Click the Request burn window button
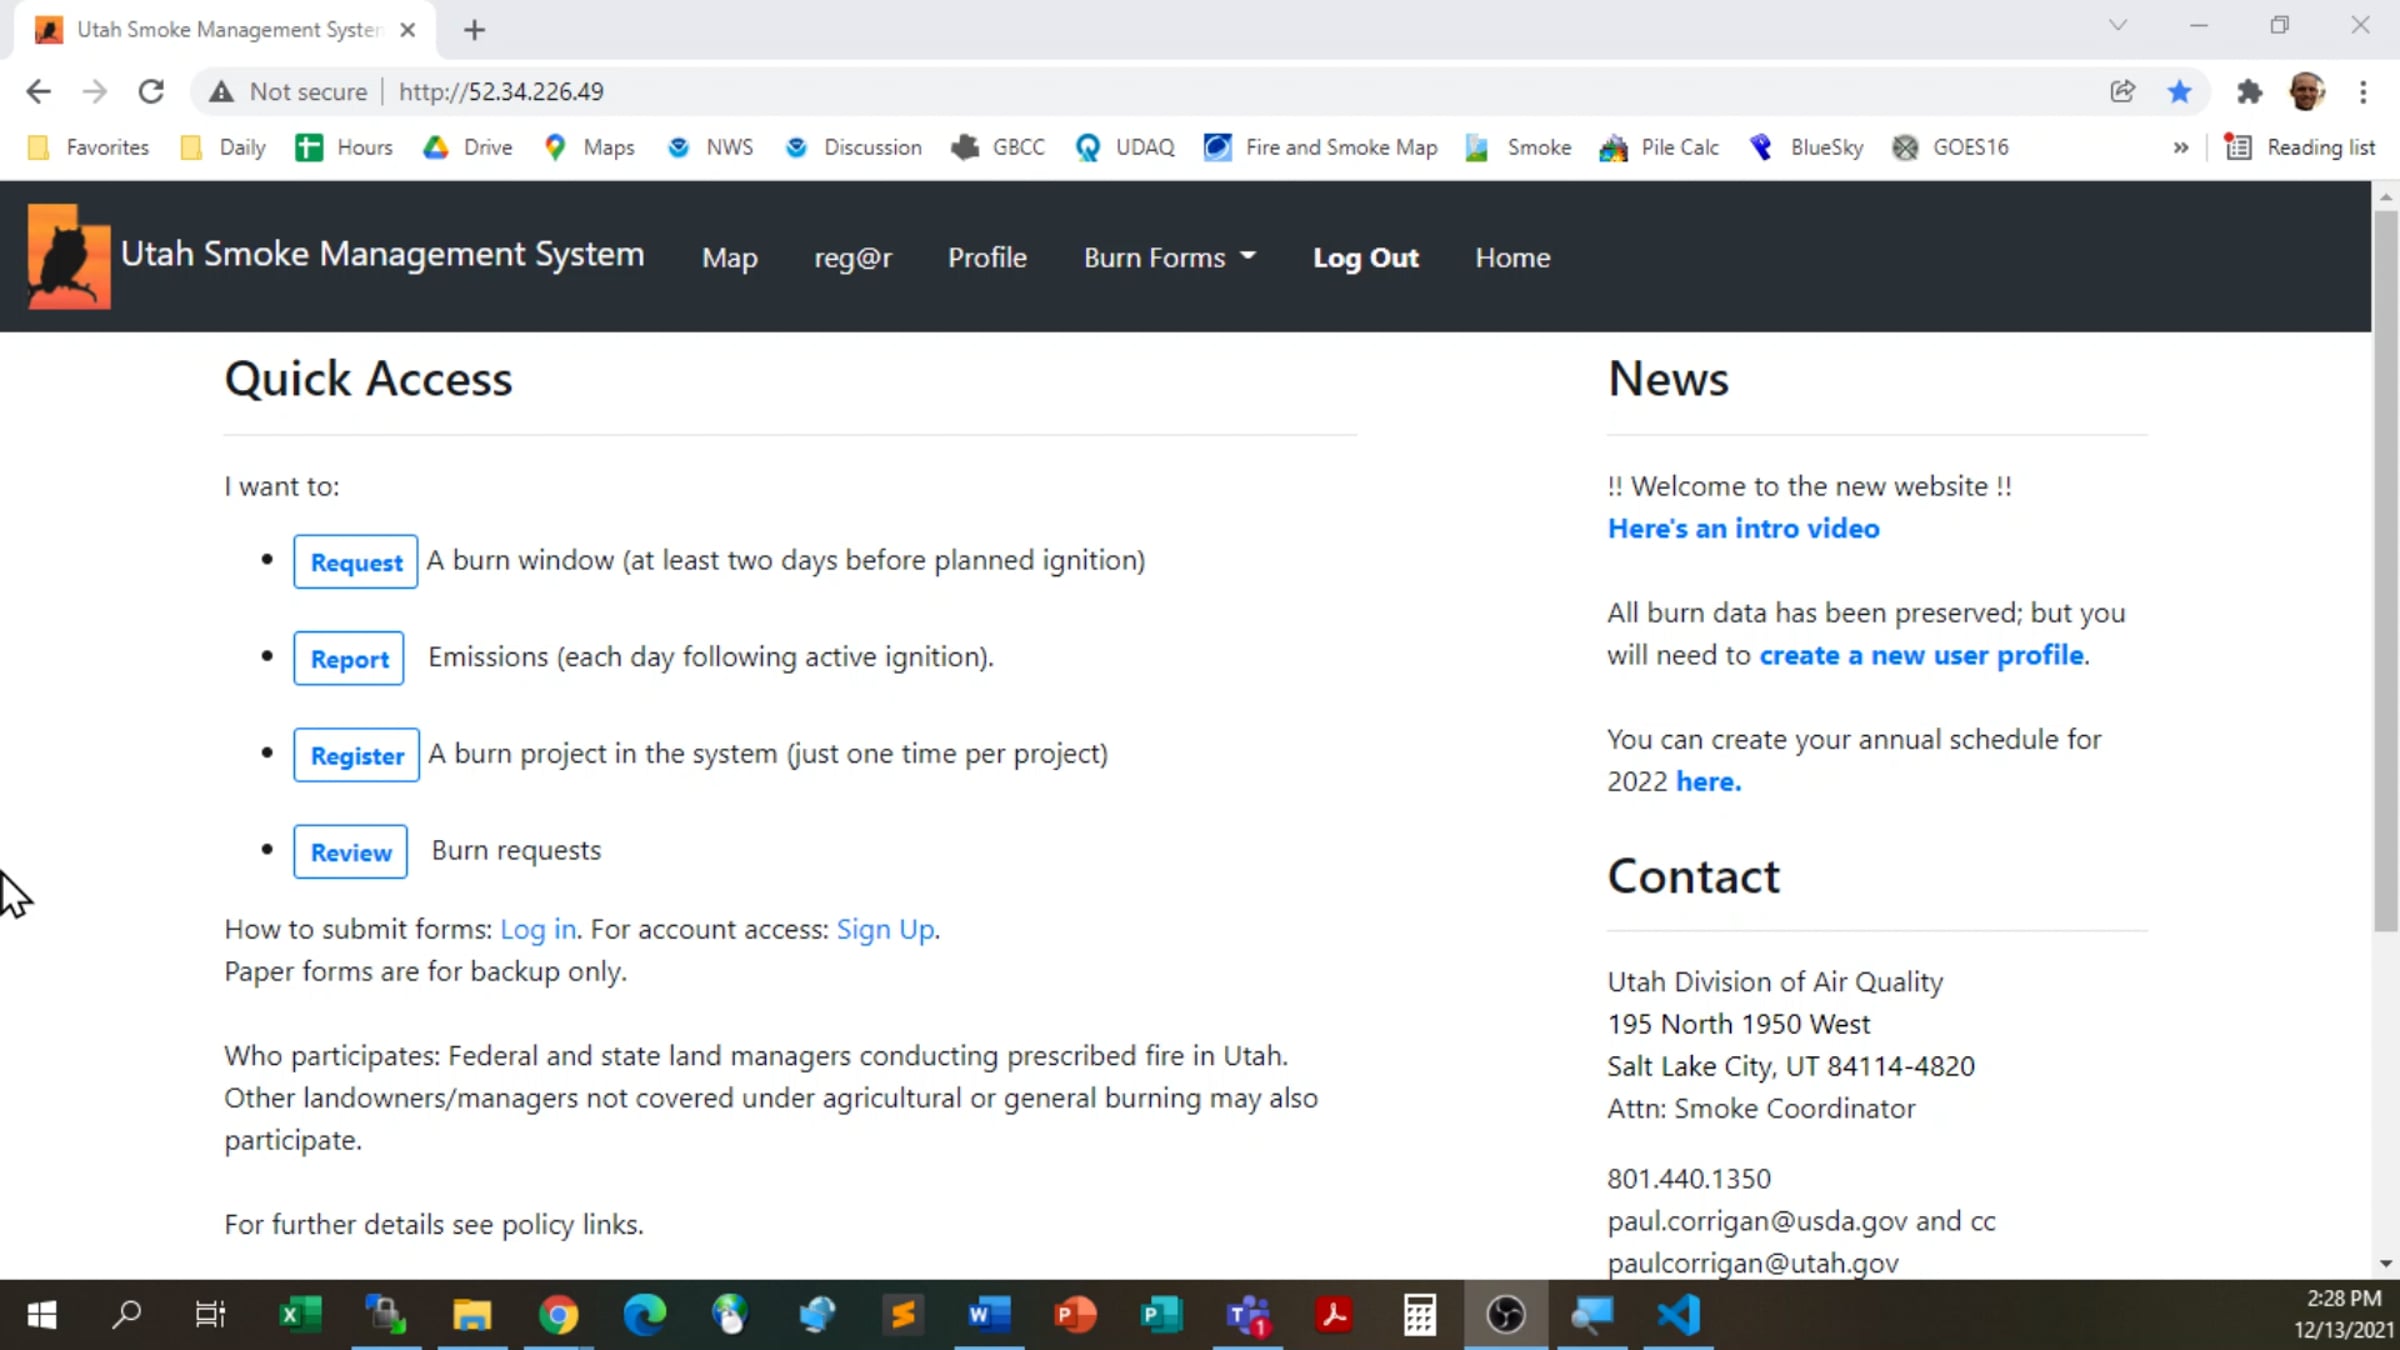The image size is (2400, 1350). coord(356,562)
